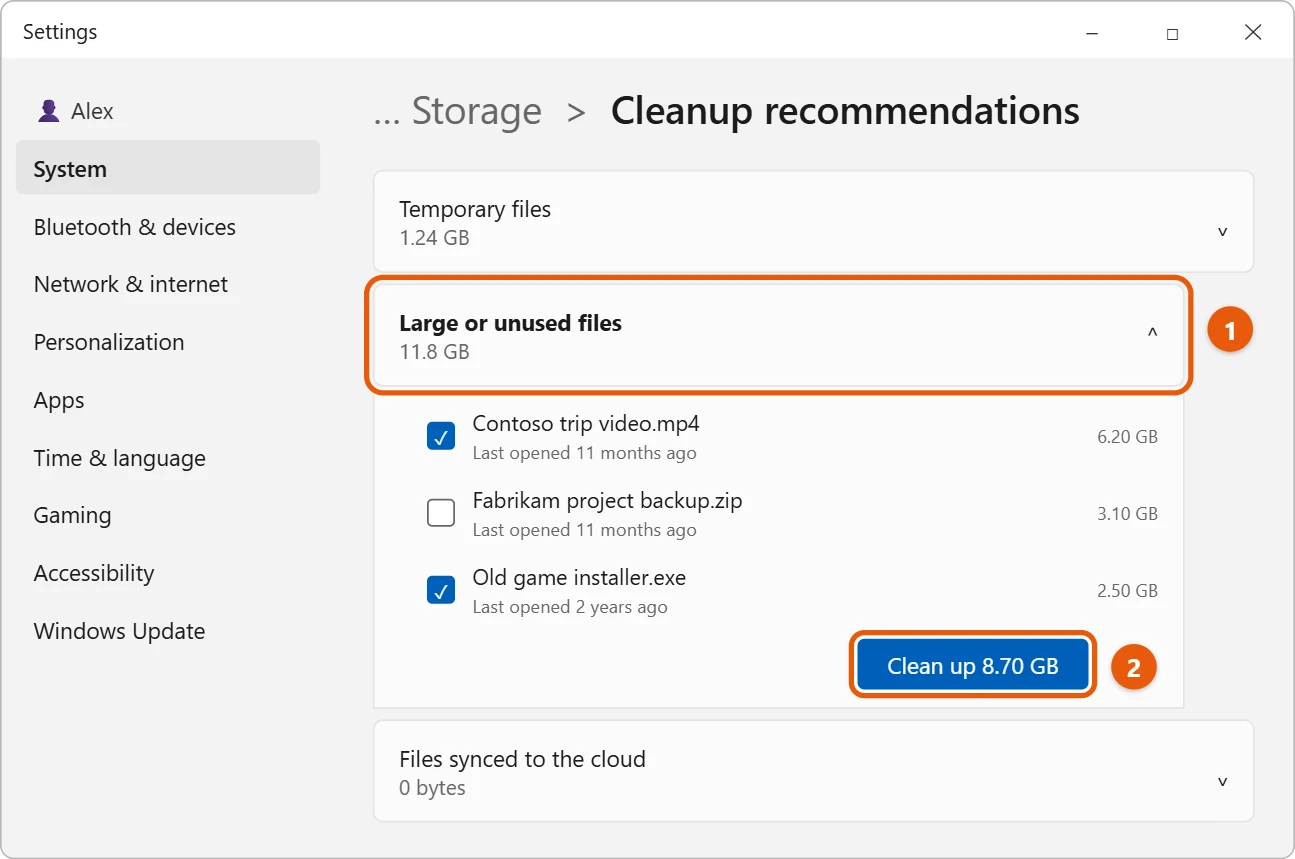
Task: Click the Files synced to the cloud heading
Action: pyautogui.click(x=522, y=759)
